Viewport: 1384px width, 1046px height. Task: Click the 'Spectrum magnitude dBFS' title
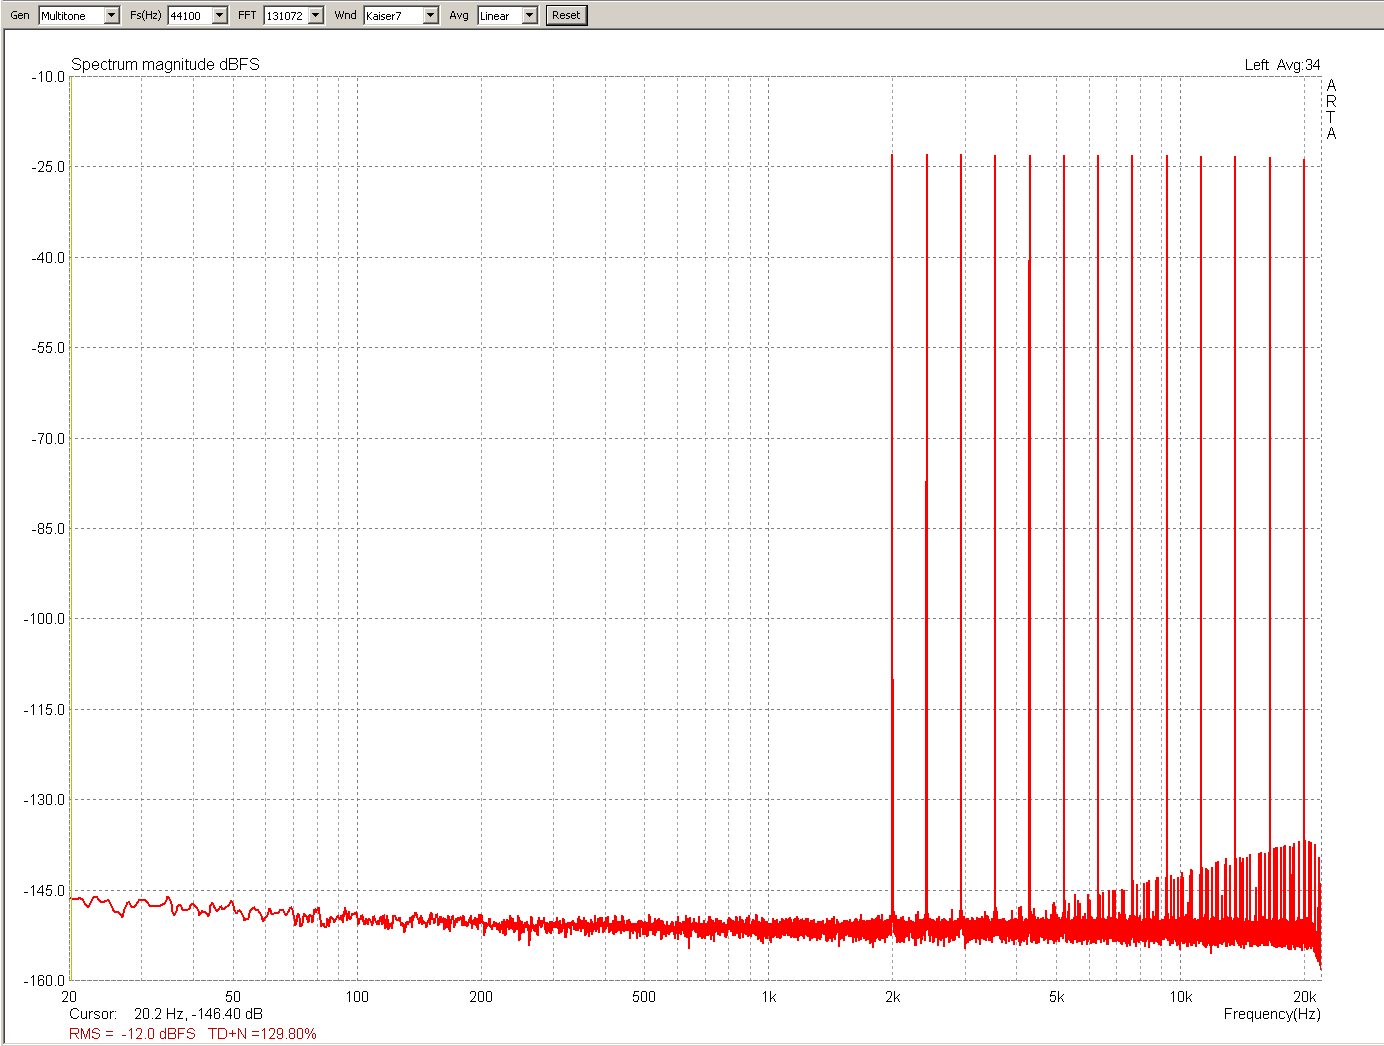(x=165, y=64)
